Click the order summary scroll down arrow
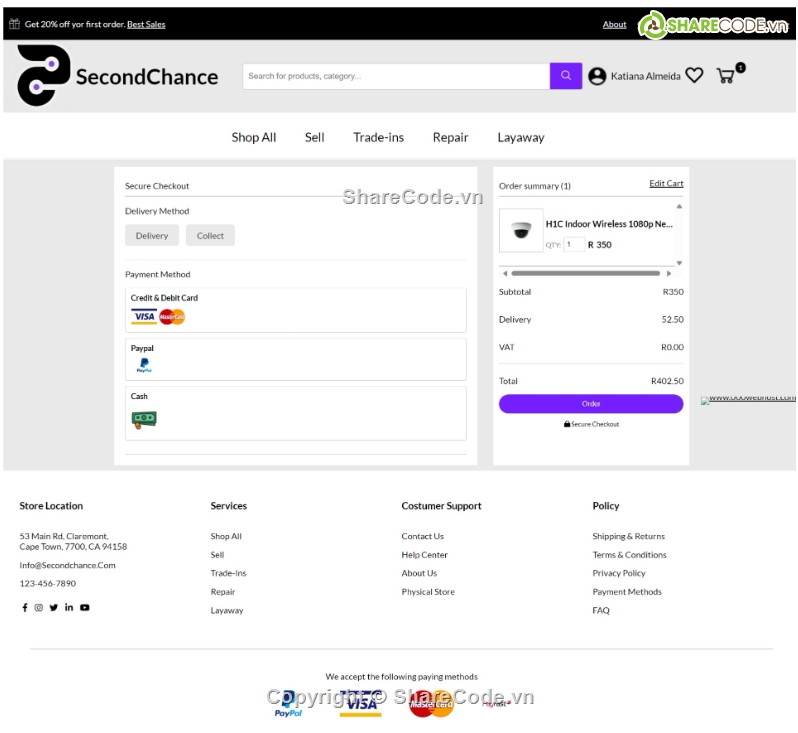This screenshot has width=798, height=733. [679, 263]
